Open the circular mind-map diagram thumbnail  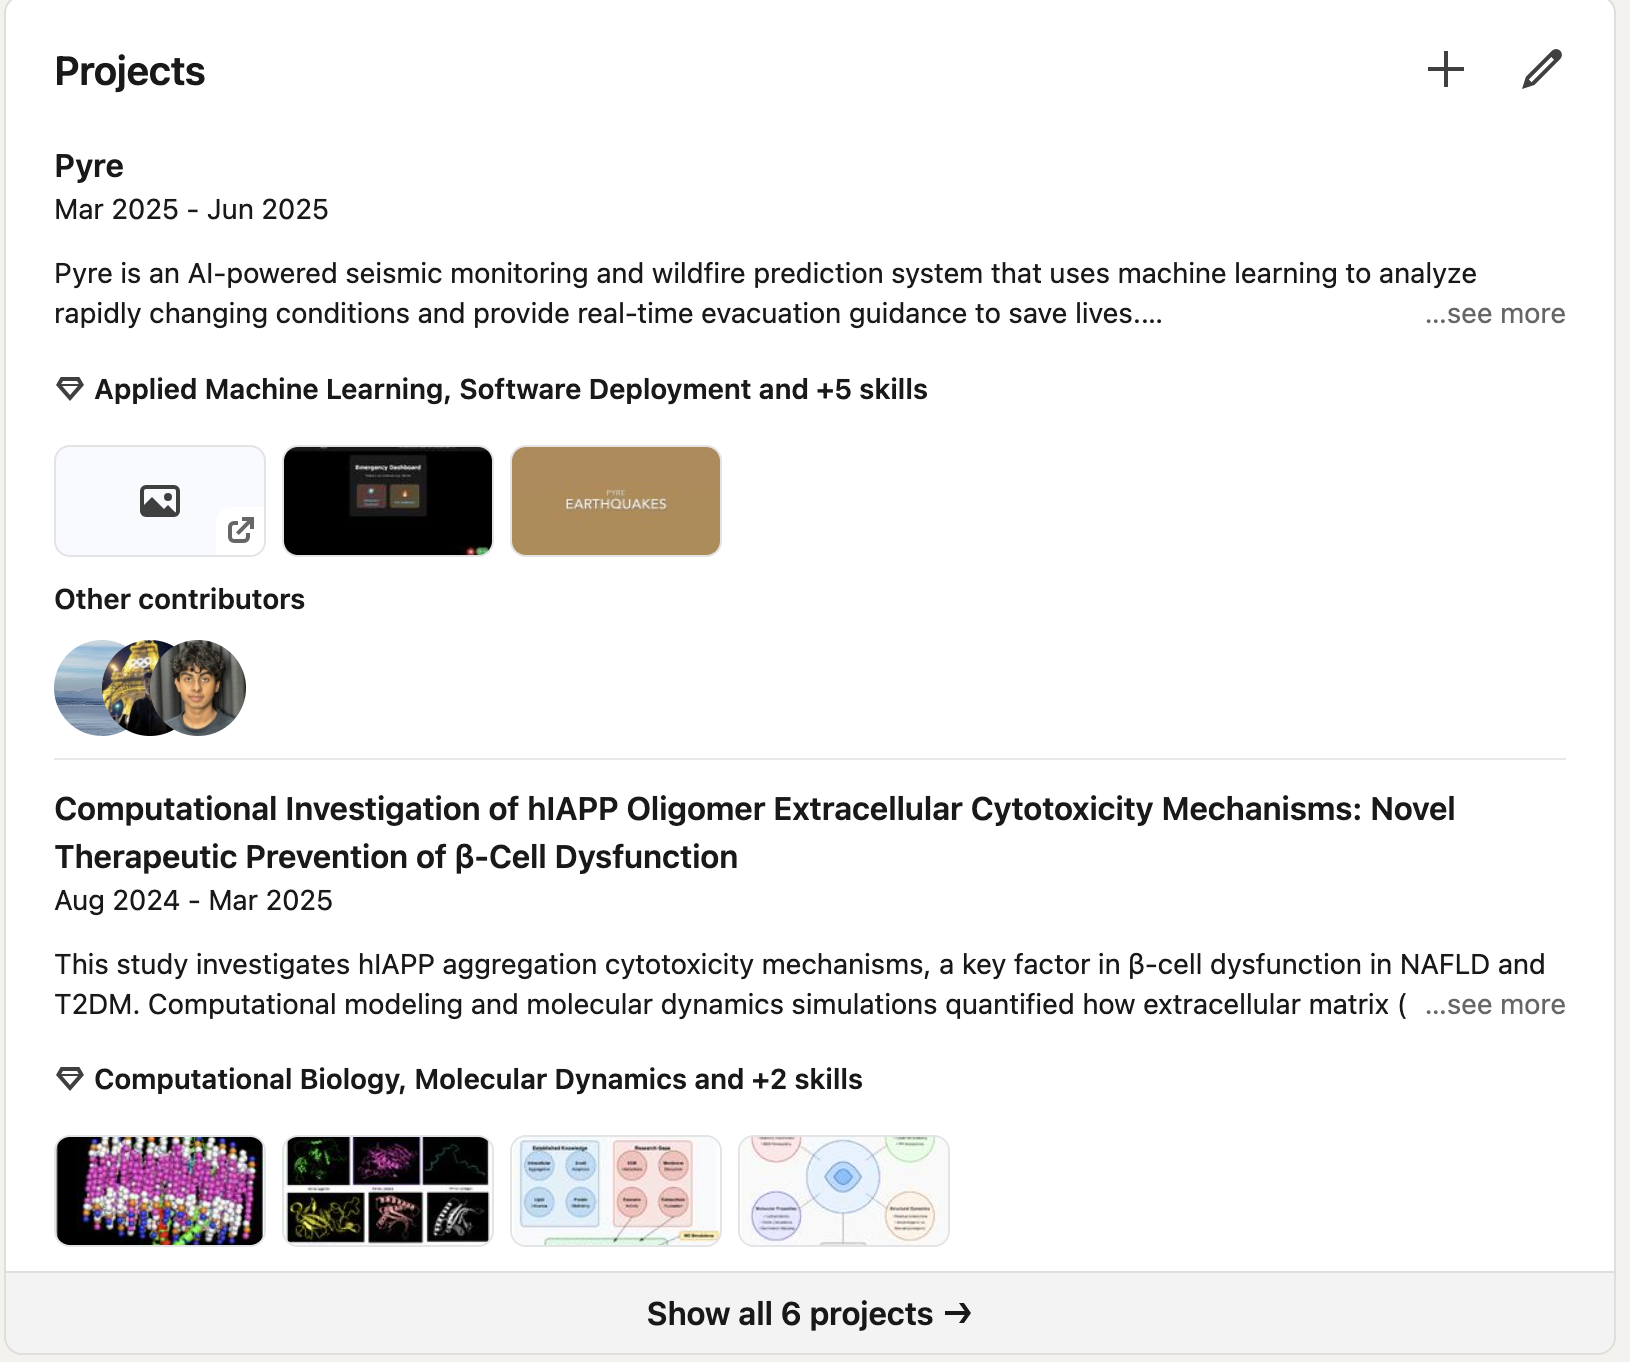[844, 1191]
